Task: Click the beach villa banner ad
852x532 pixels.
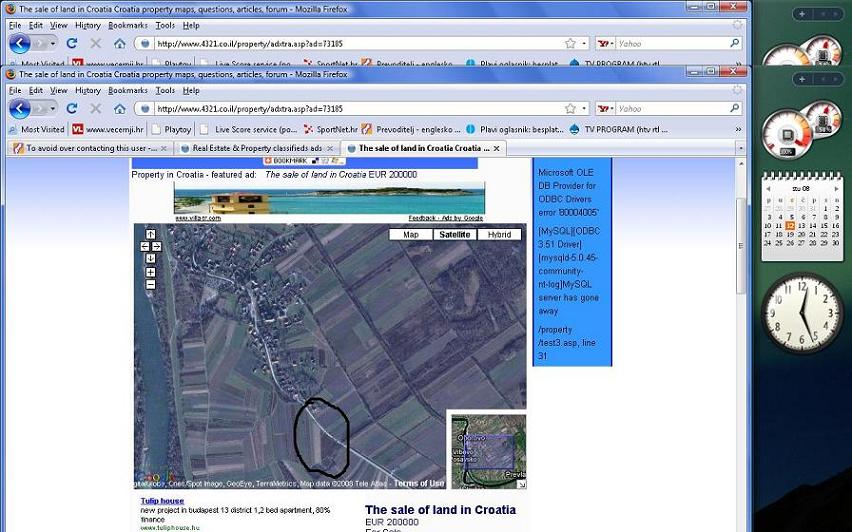Action: click(x=329, y=198)
